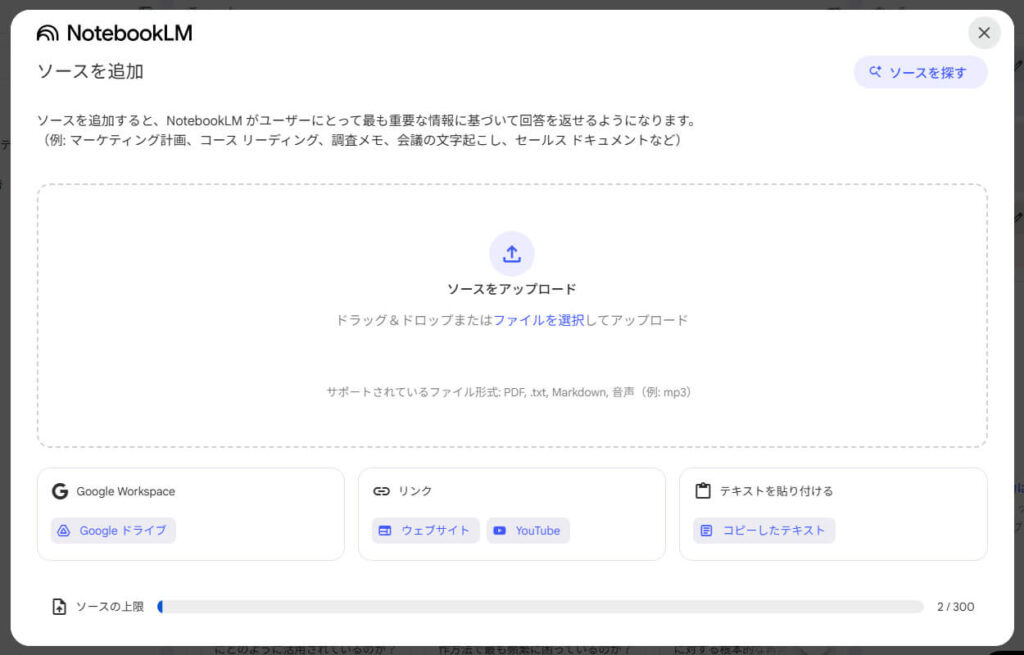Click the file icon next to ソースの上限
The width and height of the screenshot is (1024, 655).
tap(58, 606)
